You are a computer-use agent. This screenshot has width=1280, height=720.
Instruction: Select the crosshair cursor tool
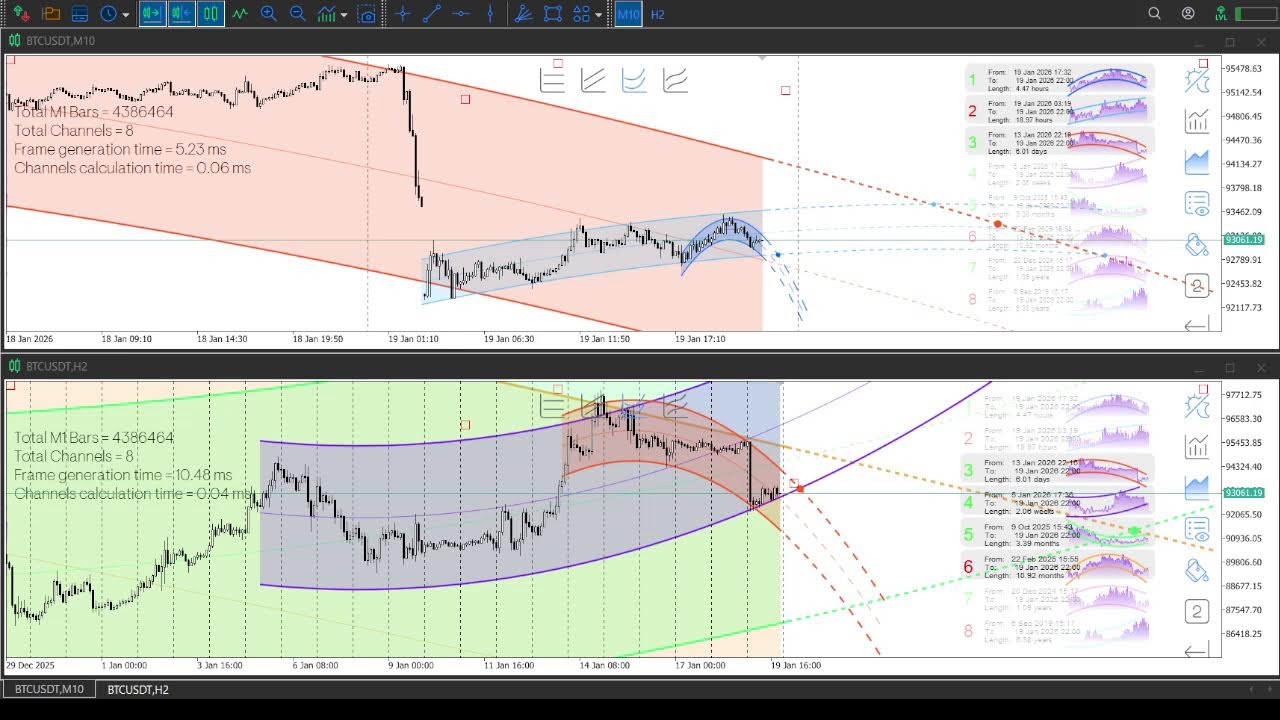(x=403, y=14)
